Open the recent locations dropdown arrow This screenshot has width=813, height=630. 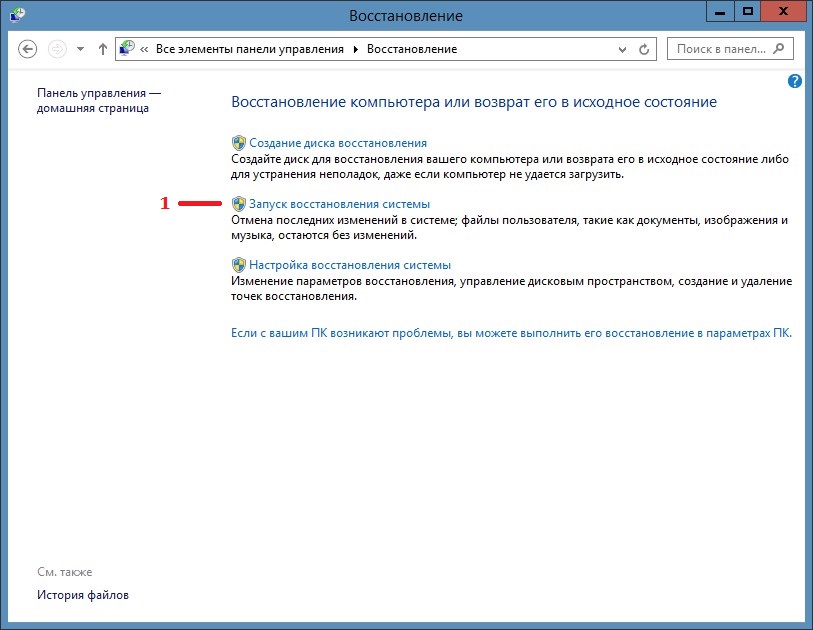pyautogui.click(x=80, y=49)
